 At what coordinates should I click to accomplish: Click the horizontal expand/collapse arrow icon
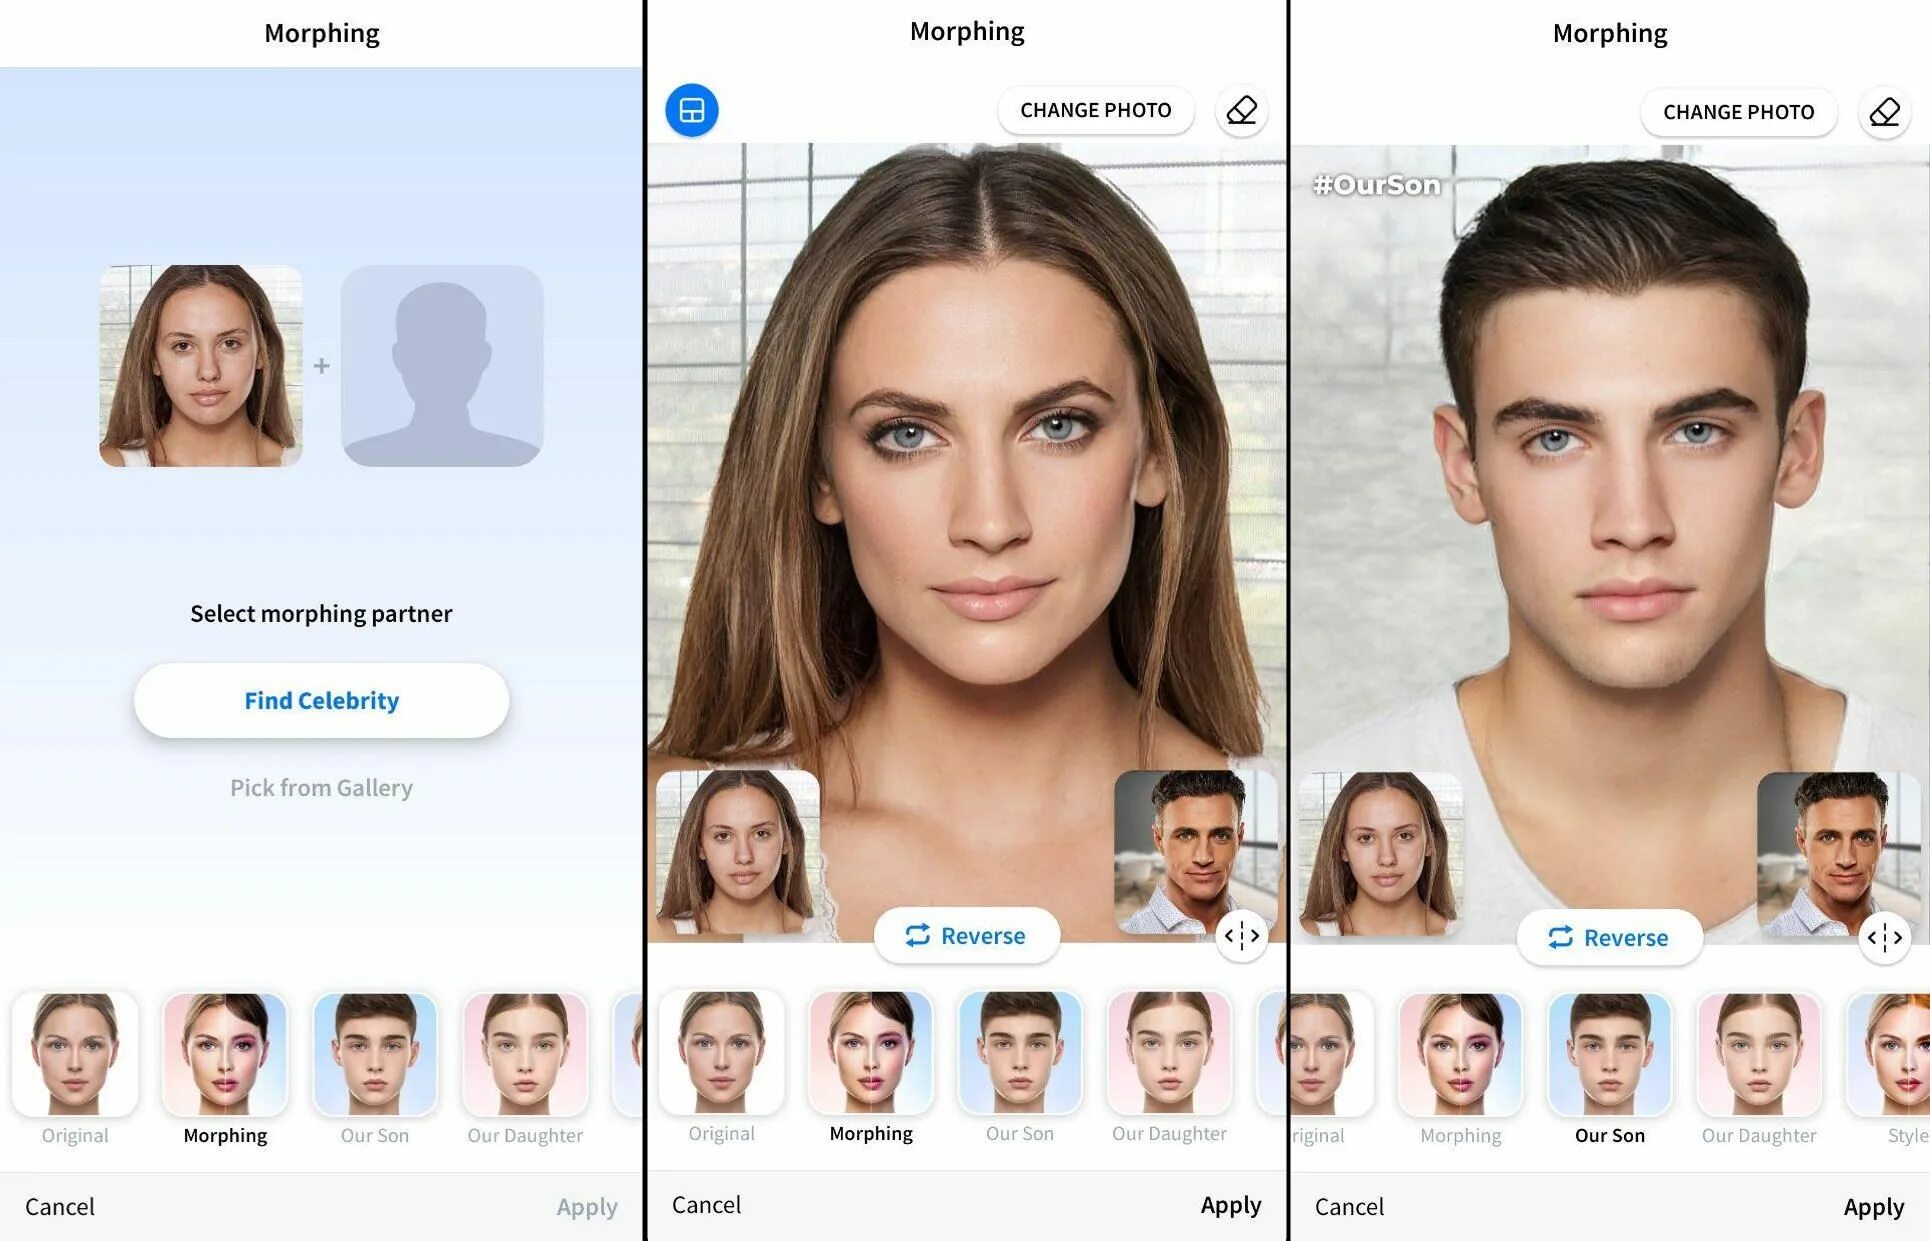click(x=1241, y=933)
